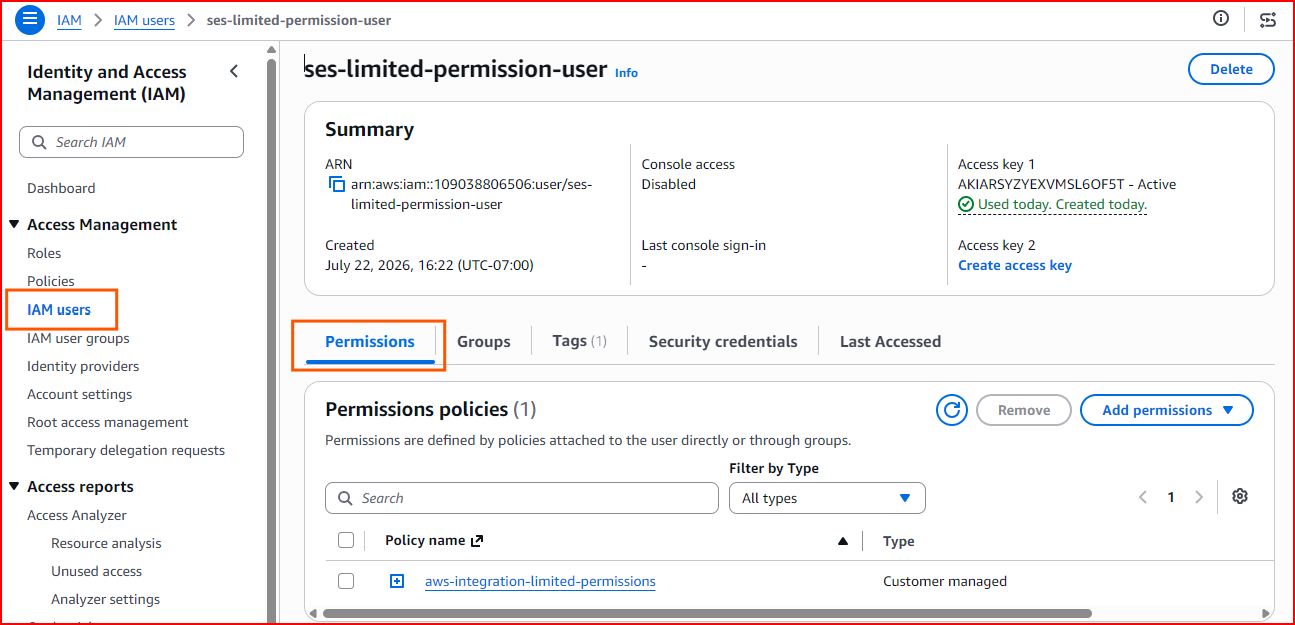The height and width of the screenshot is (625, 1295).
Task: Go to previous page of policies
Action: [1143, 497]
